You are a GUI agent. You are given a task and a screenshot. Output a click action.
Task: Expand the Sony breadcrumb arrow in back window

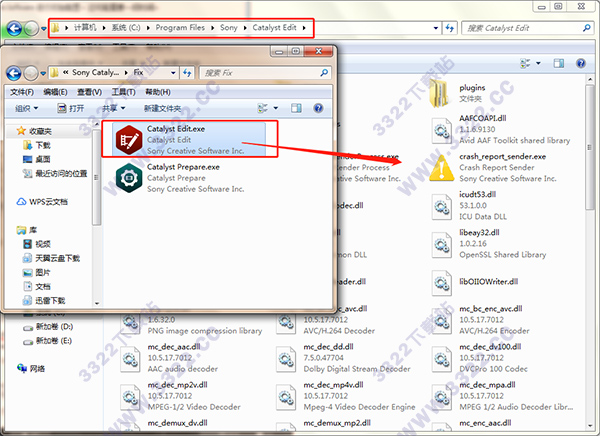(245, 28)
